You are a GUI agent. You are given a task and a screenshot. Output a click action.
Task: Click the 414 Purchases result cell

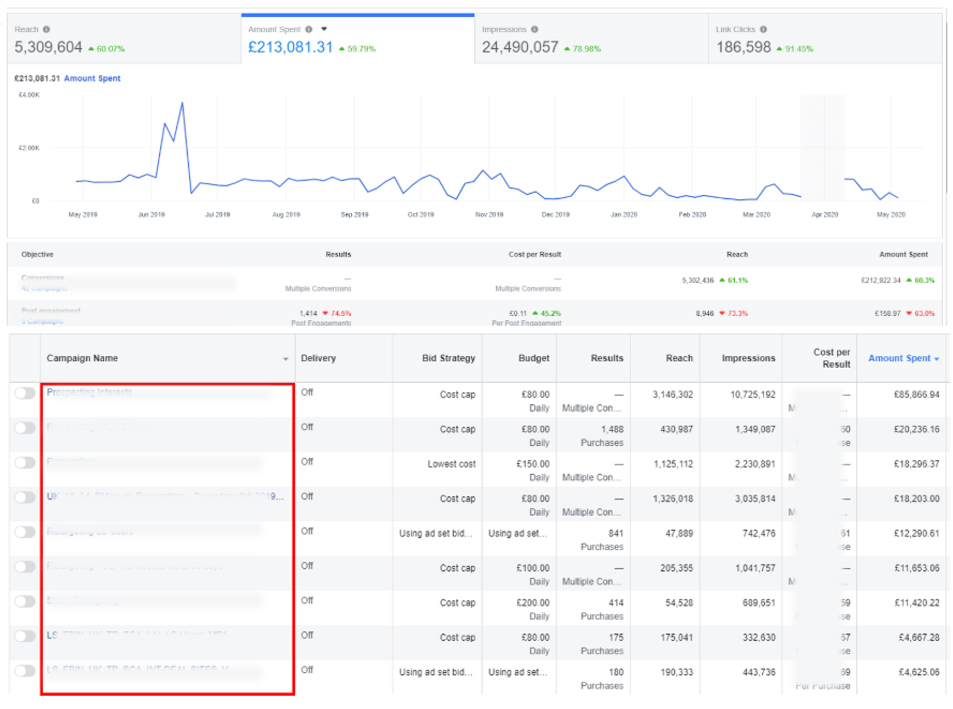point(602,609)
